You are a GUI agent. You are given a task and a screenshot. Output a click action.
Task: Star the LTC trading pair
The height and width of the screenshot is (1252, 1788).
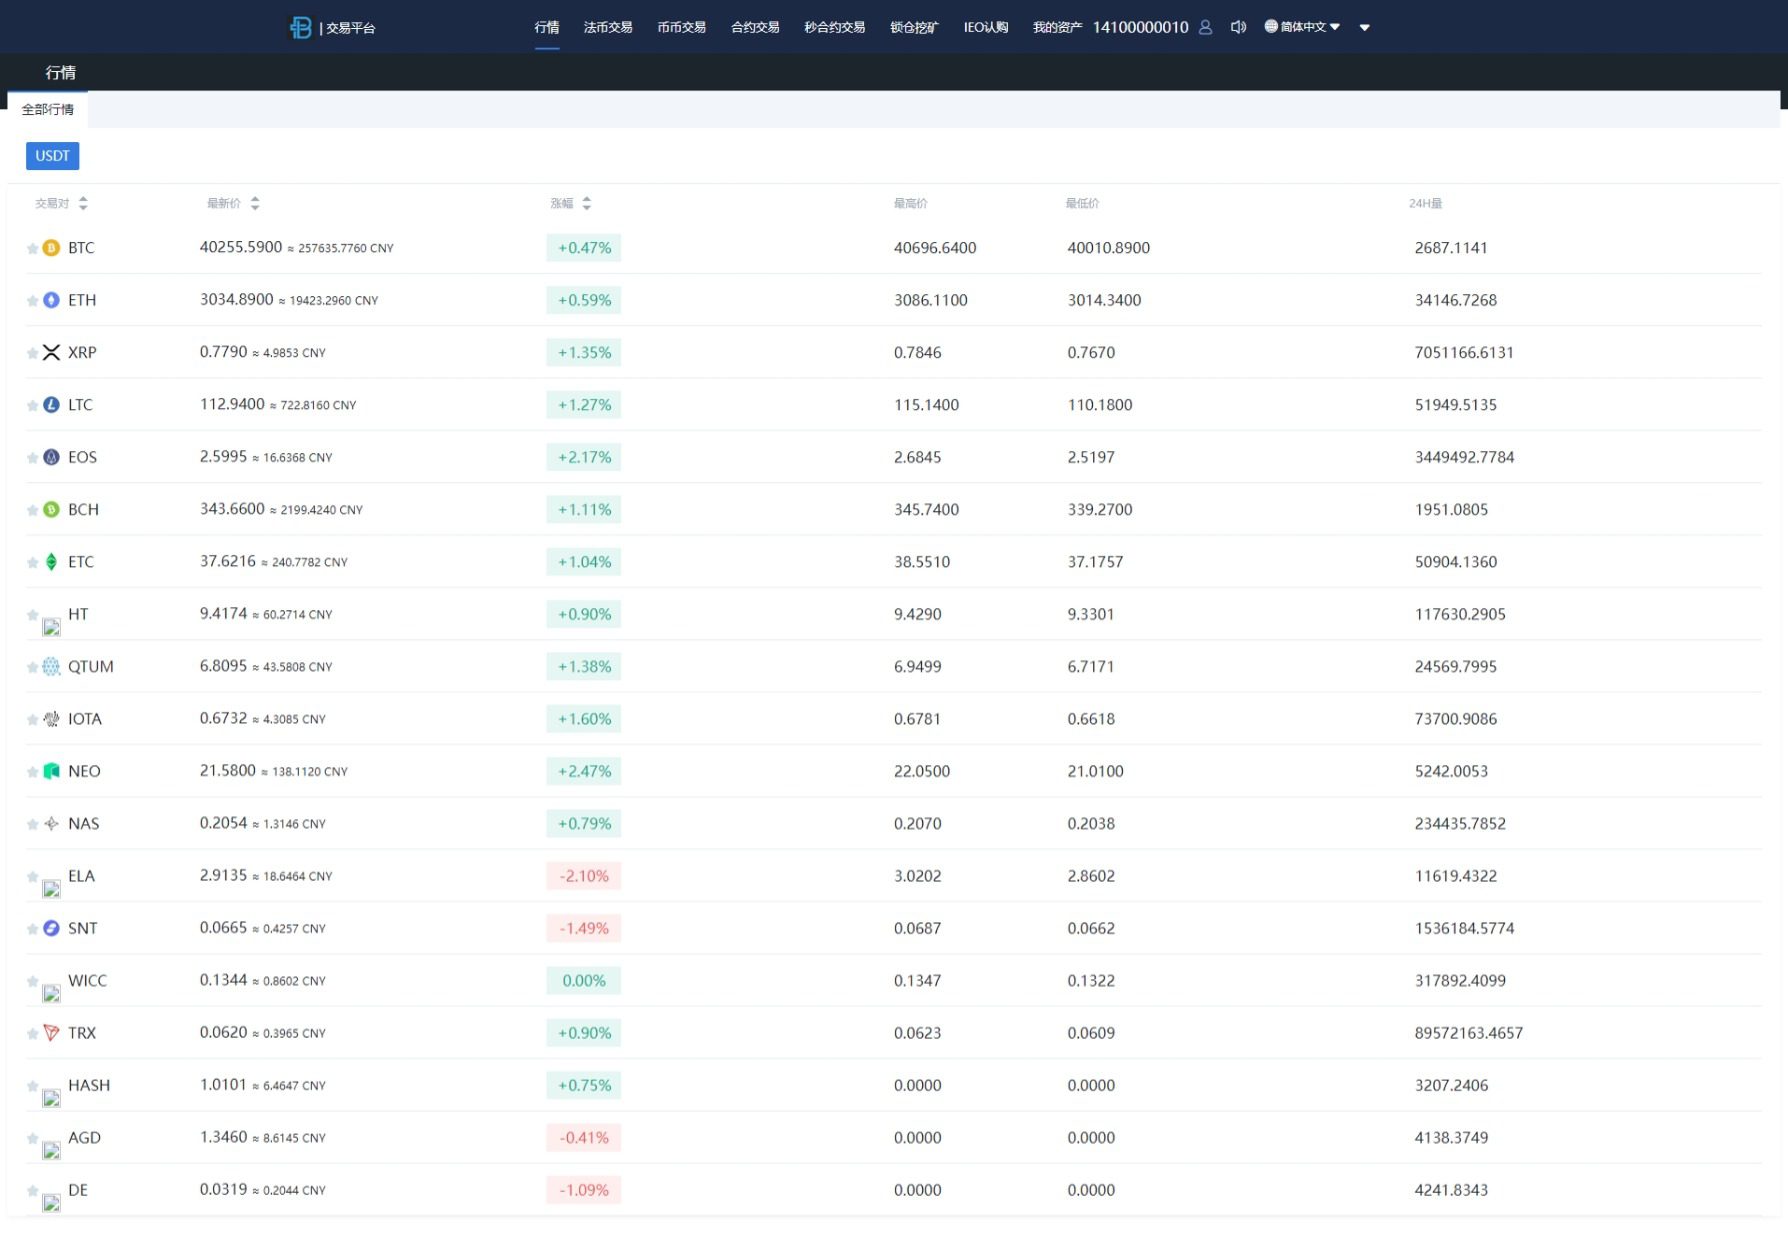pyautogui.click(x=32, y=406)
